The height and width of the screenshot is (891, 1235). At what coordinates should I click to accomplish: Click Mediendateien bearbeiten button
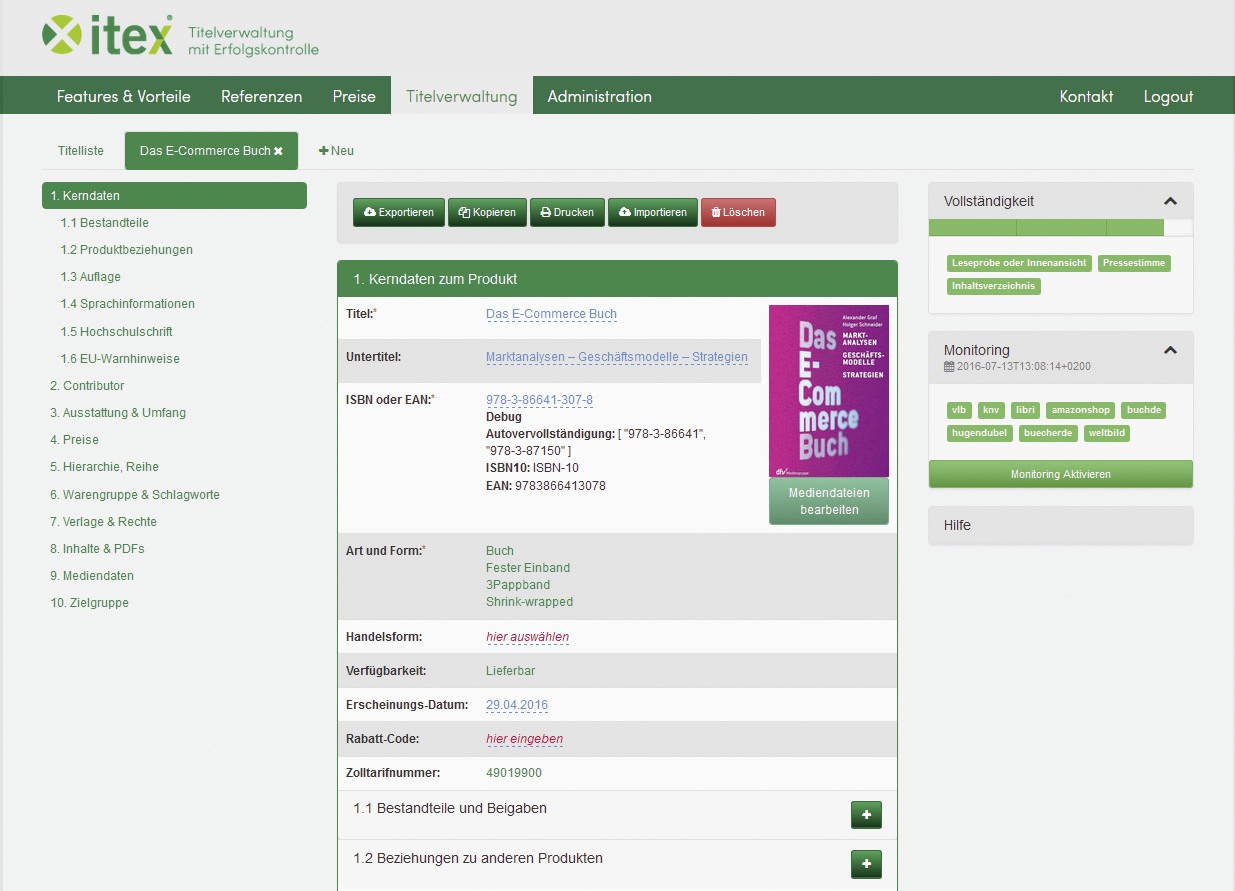tap(828, 501)
